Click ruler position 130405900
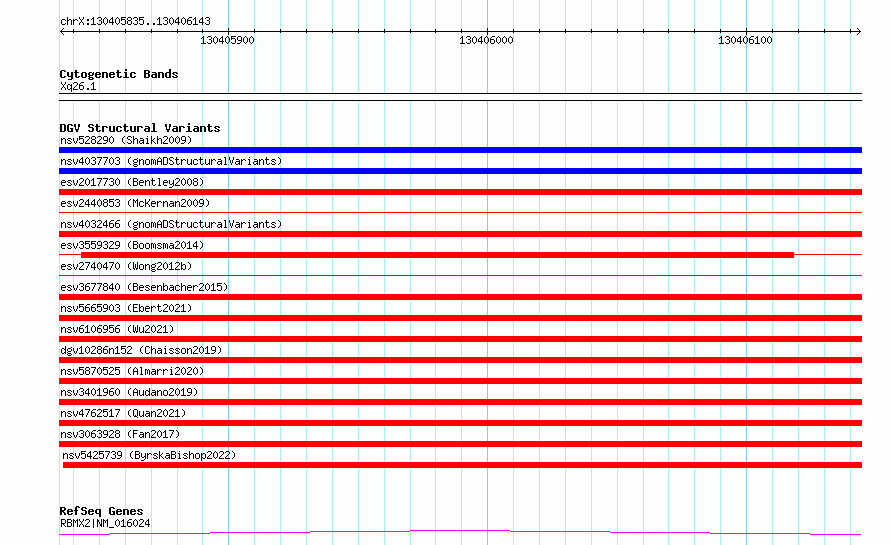This screenshot has height=545, width=890. tap(227, 40)
